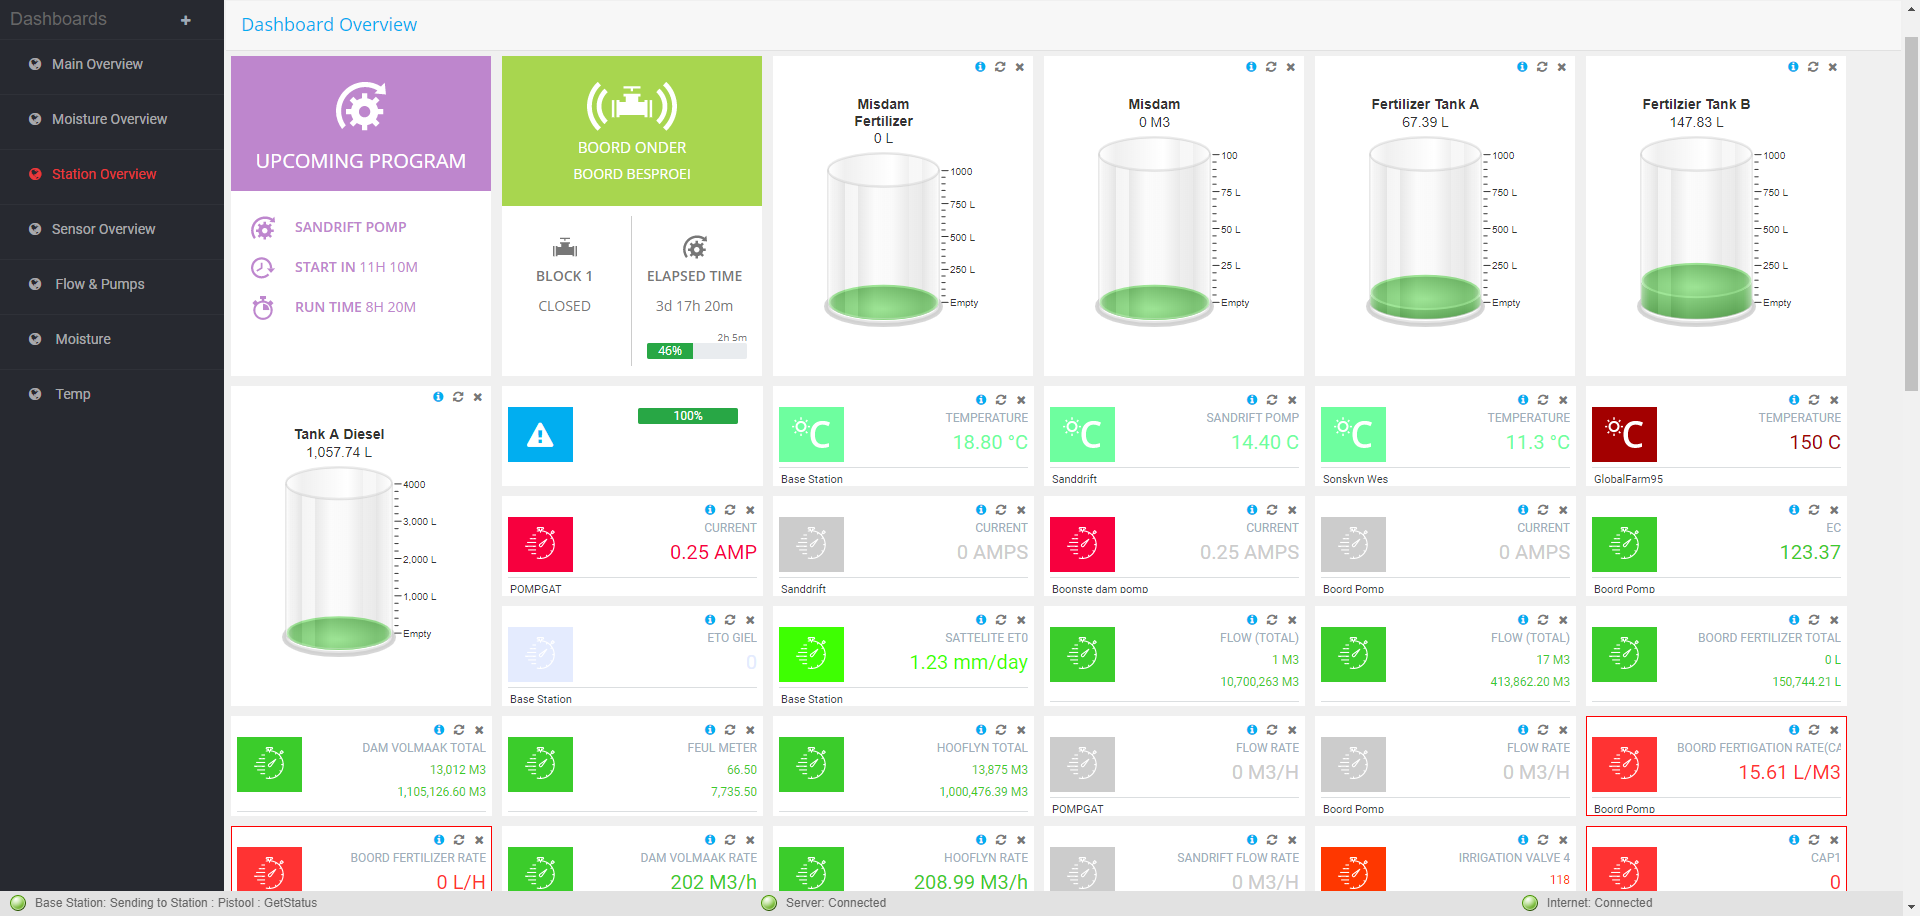This screenshot has height=916, width=1920.
Task: Select Station Overview in the sidebar
Action: click(x=104, y=174)
